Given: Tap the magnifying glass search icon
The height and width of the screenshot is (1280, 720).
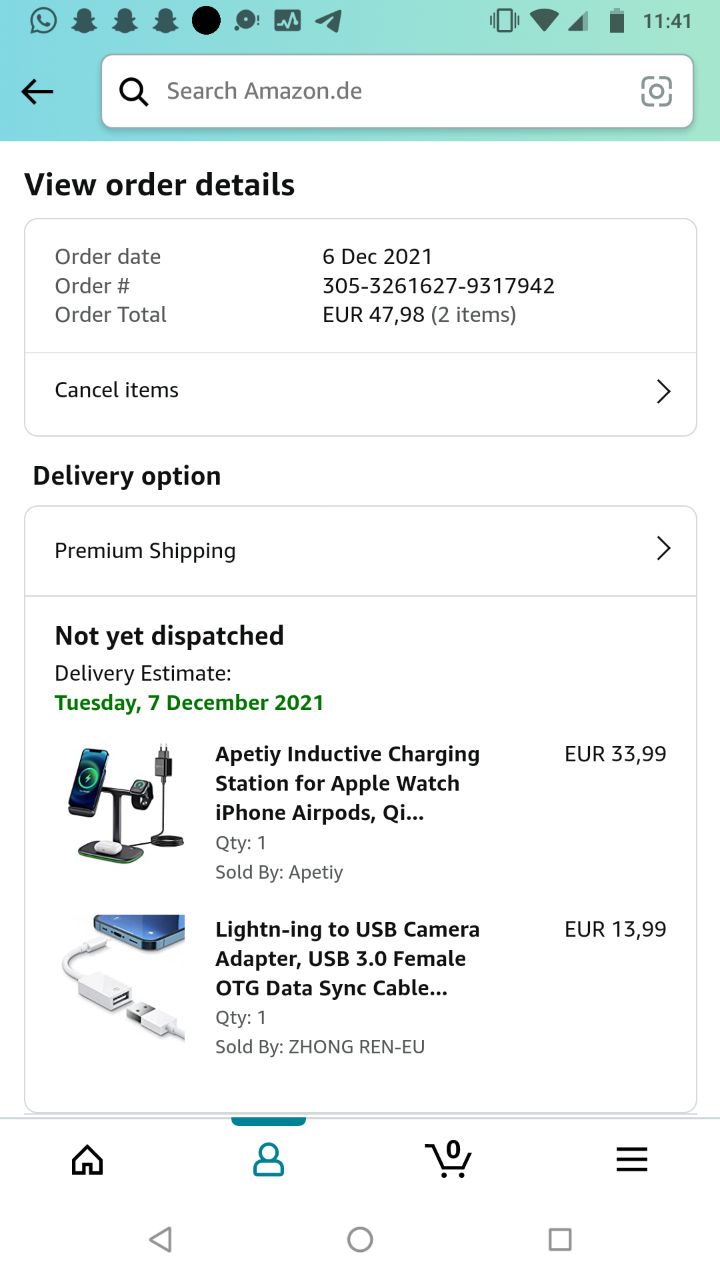Looking at the screenshot, I should [134, 92].
